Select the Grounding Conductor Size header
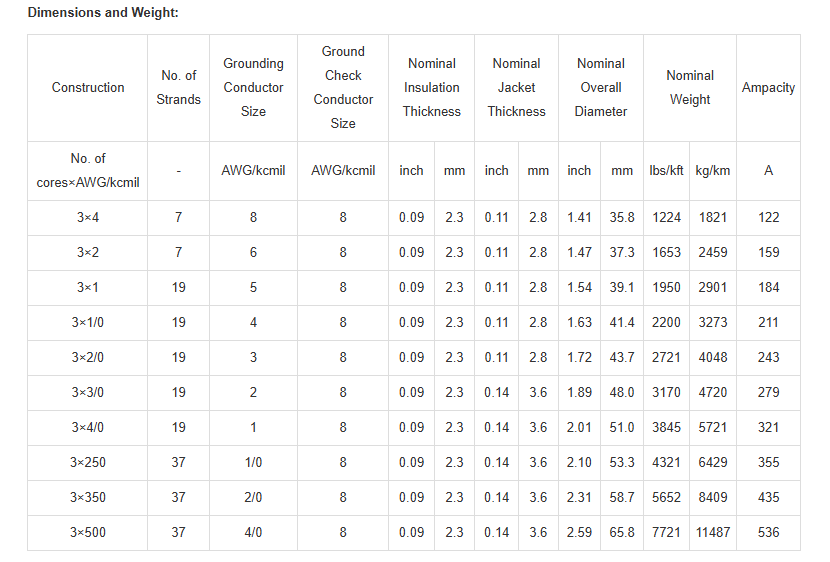 click(x=253, y=87)
